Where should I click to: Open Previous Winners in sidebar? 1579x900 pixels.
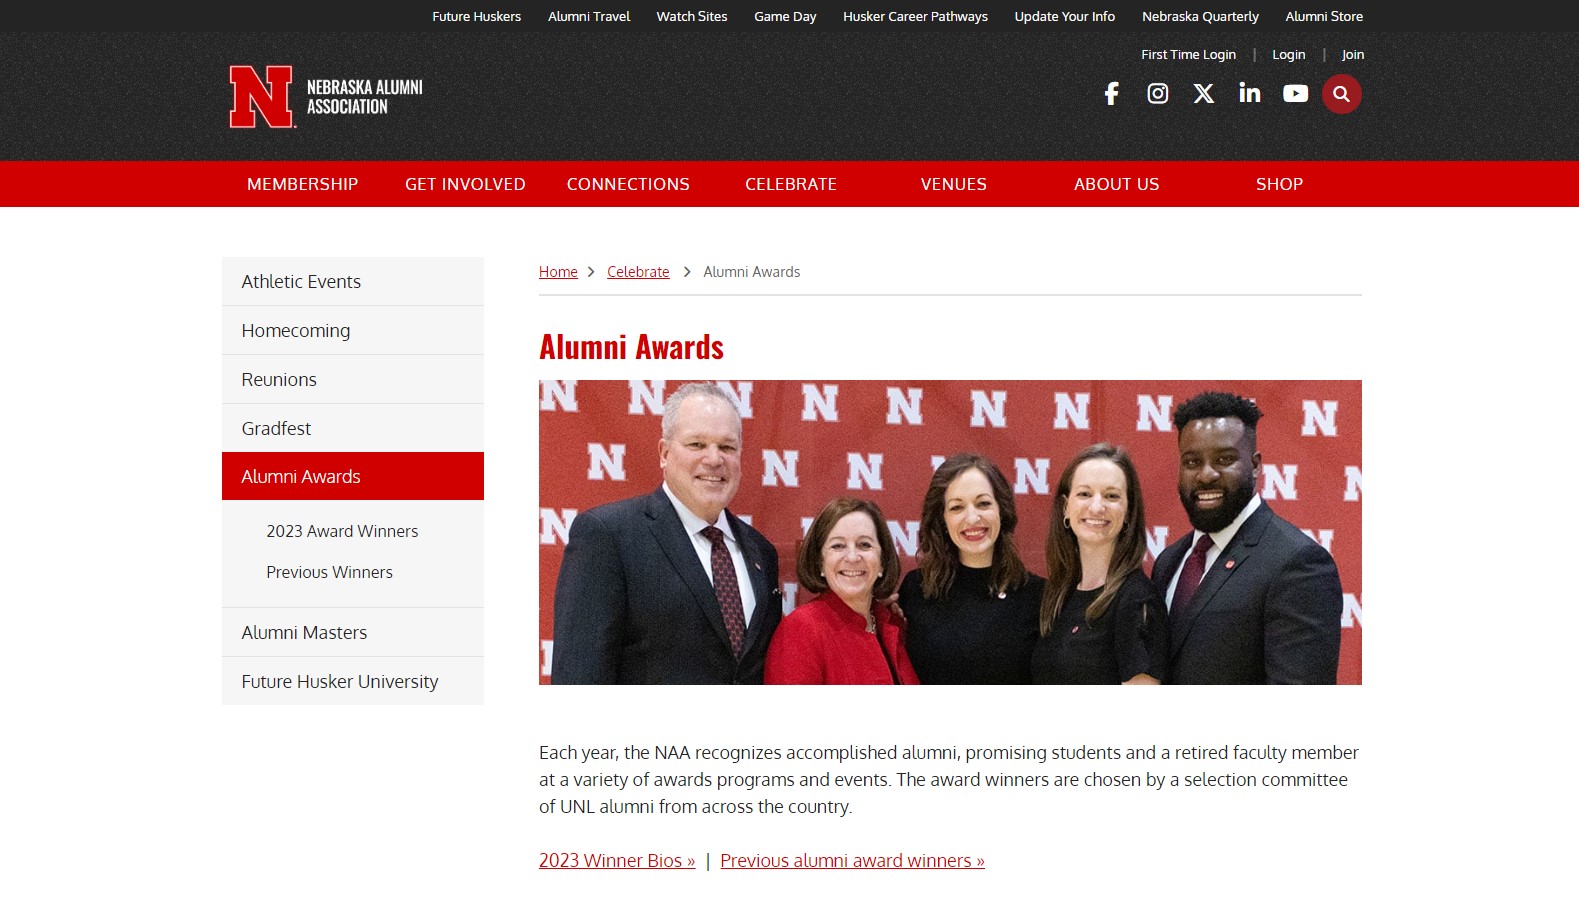[x=329, y=572]
